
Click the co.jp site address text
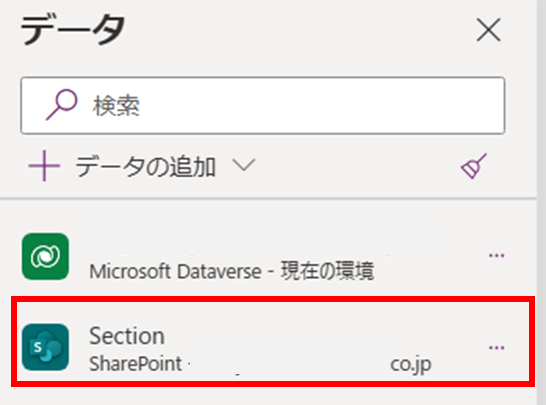(411, 365)
